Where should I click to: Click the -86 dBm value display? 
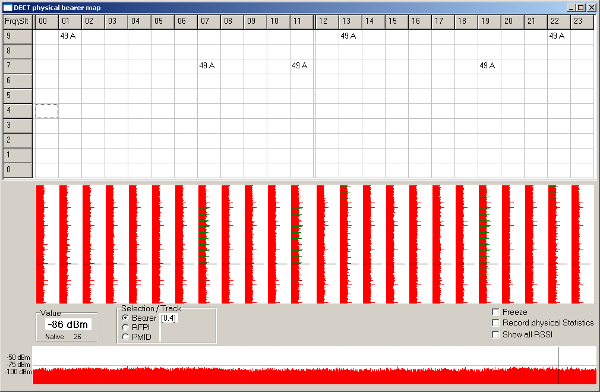[x=68, y=325]
